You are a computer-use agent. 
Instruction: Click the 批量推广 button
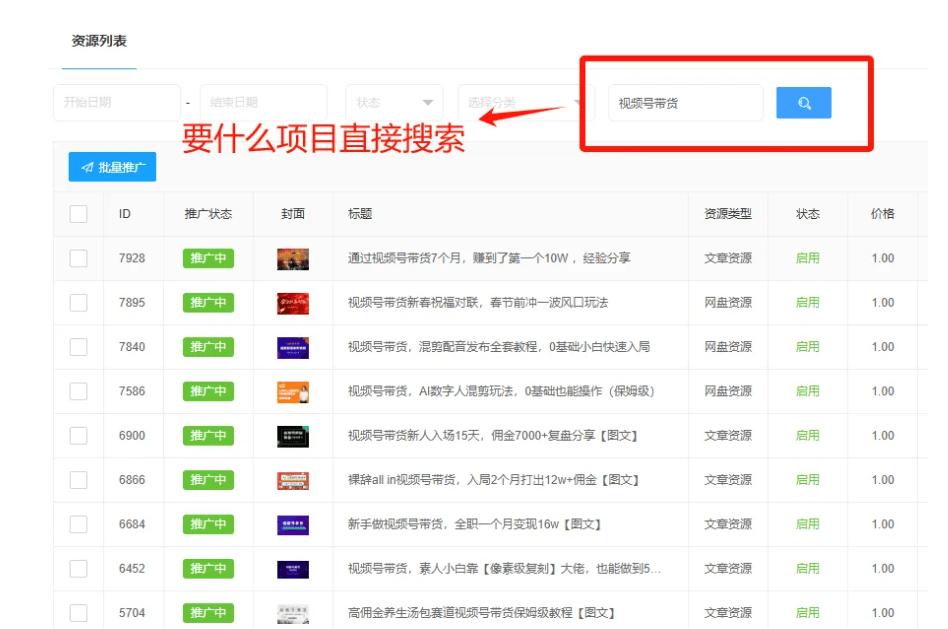(112, 167)
